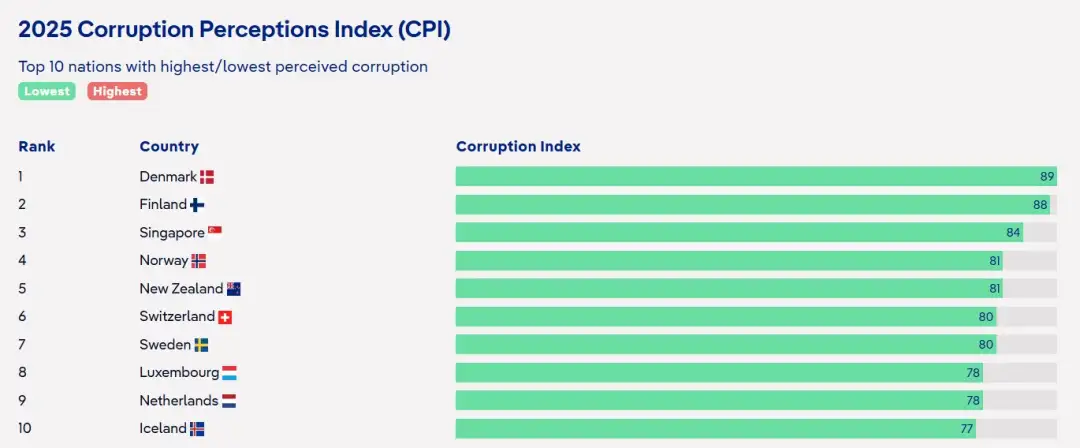Click the Norway flag icon
This screenshot has width=1080, height=448.
[x=198, y=261]
